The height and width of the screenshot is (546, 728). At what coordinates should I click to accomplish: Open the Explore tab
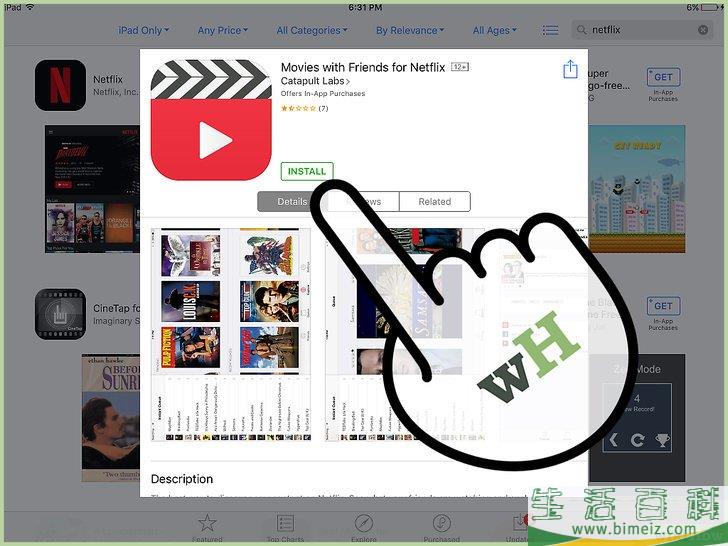(x=364, y=528)
